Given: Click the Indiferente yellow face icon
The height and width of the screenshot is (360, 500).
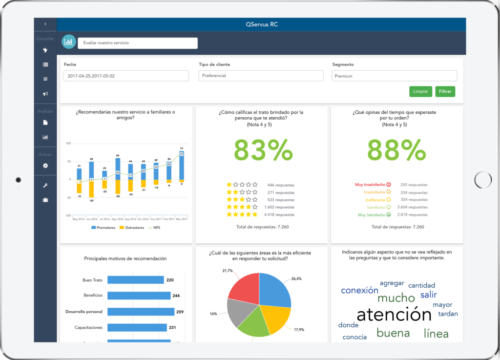Looking at the screenshot, I should point(388,200).
